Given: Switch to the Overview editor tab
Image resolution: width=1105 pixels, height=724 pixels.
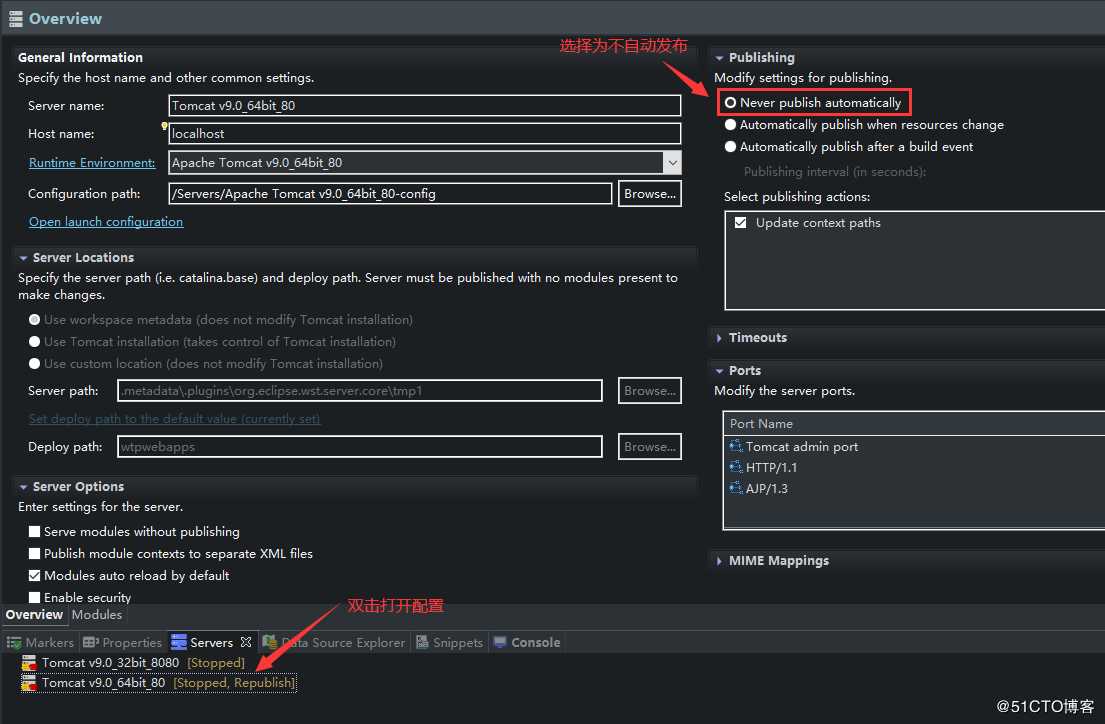Looking at the screenshot, I should pyautogui.click(x=34, y=615).
